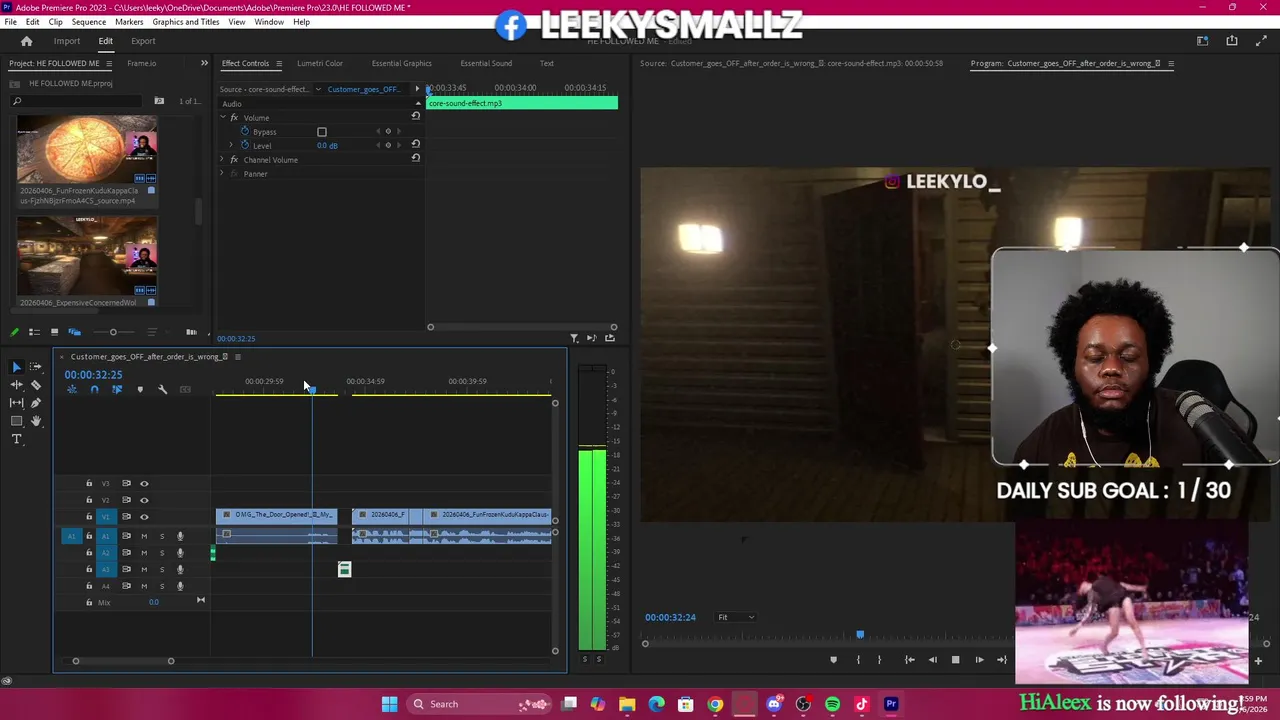Activate the Pen tool
This screenshot has width=1280, height=720.
click(36, 403)
